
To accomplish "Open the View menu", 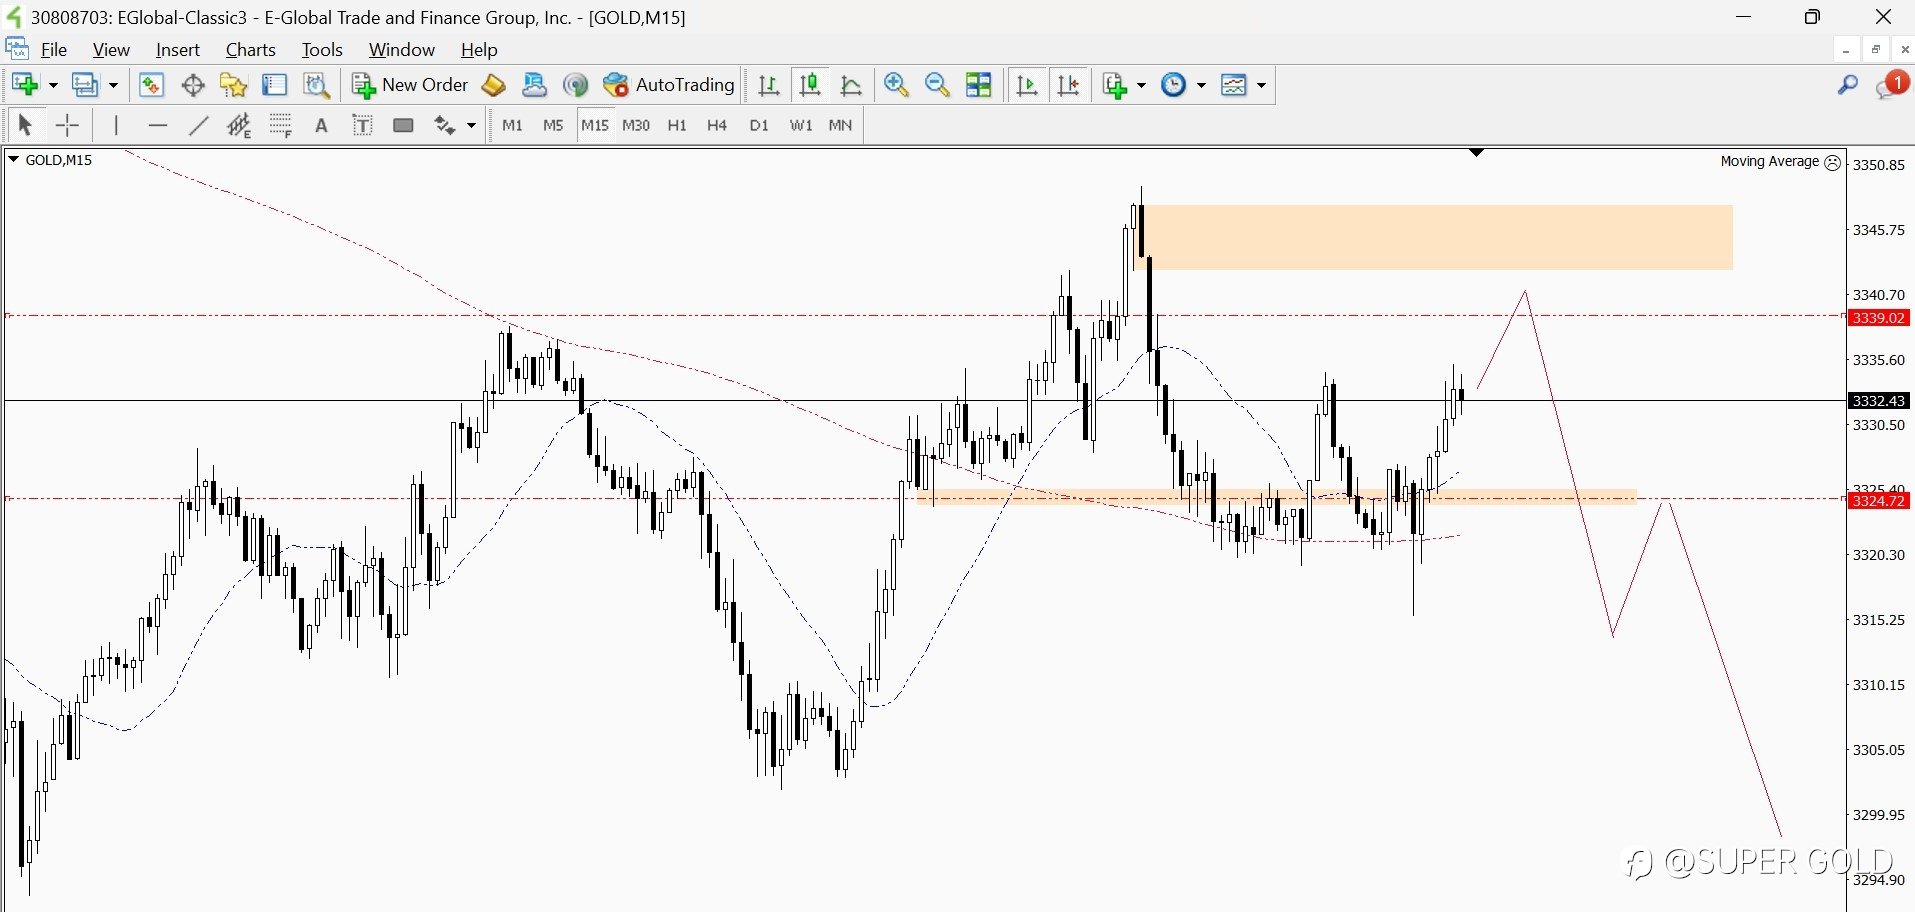I will pyautogui.click(x=111, y=49).
